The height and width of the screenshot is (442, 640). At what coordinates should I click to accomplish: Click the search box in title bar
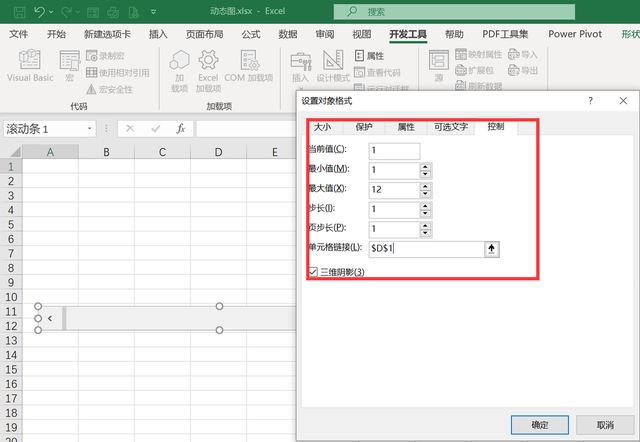[454, 12]
